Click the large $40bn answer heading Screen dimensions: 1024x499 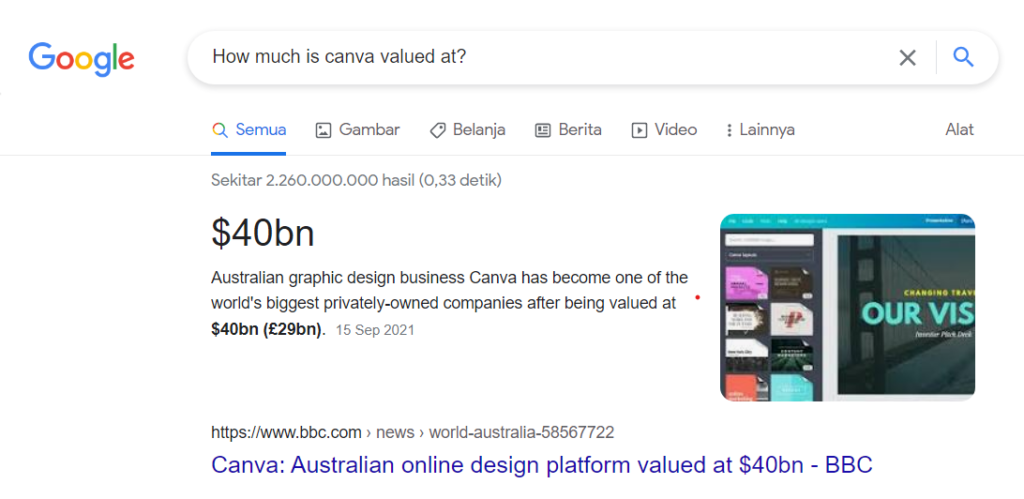[x=263, y=233]
